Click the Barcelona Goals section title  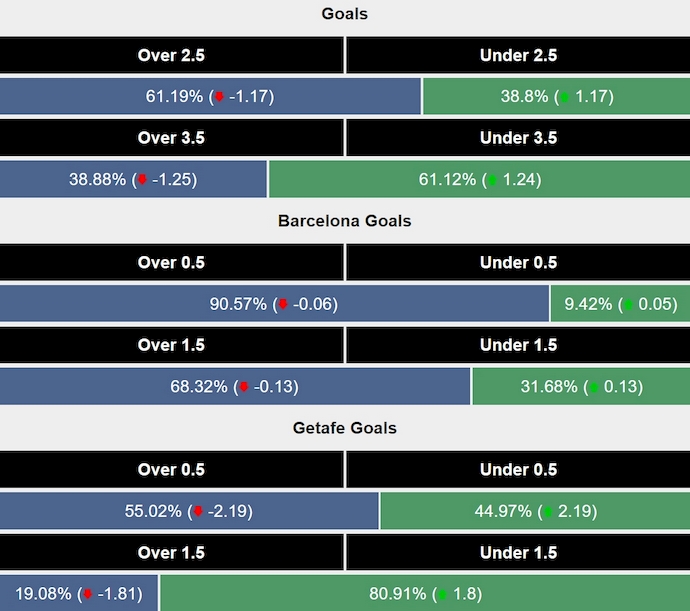click(344, 221)
